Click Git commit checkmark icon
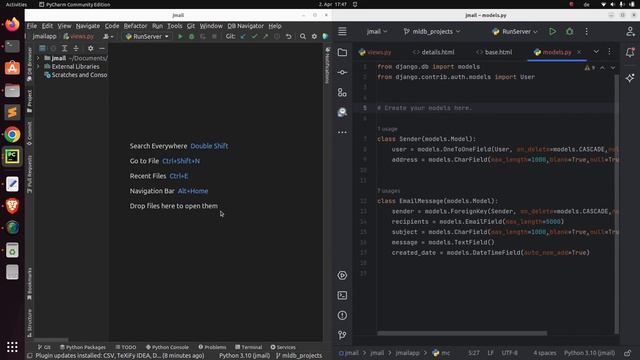Viewport: 640px width, 360px height. pos(254,36)
